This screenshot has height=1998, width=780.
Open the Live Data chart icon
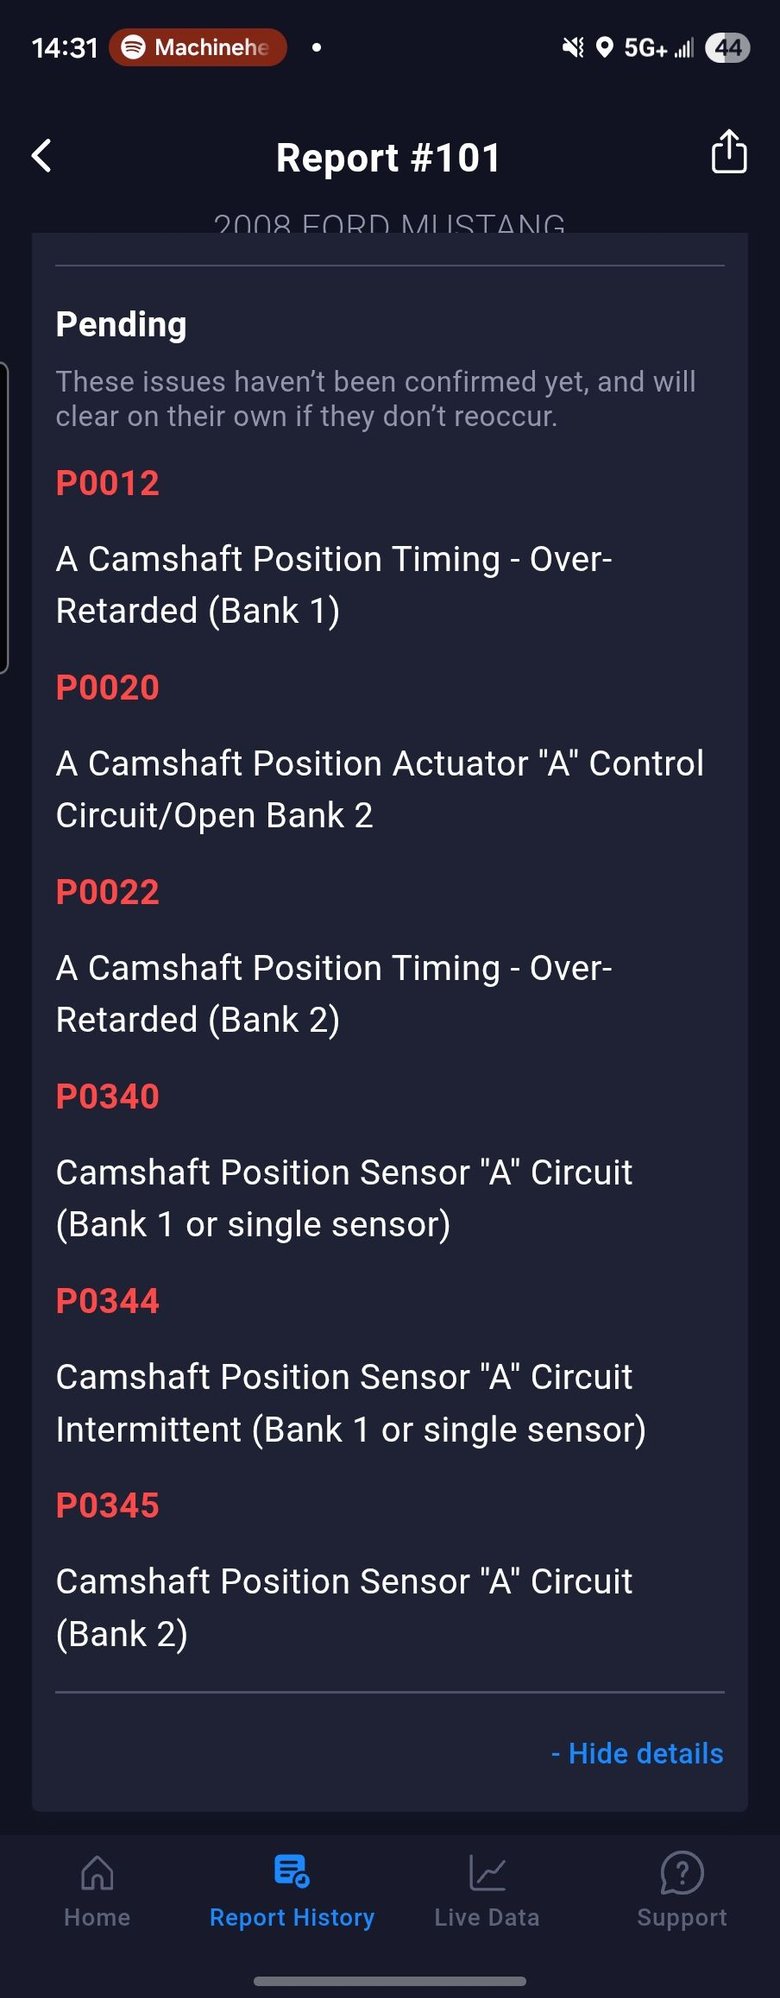click(487, 1872)
